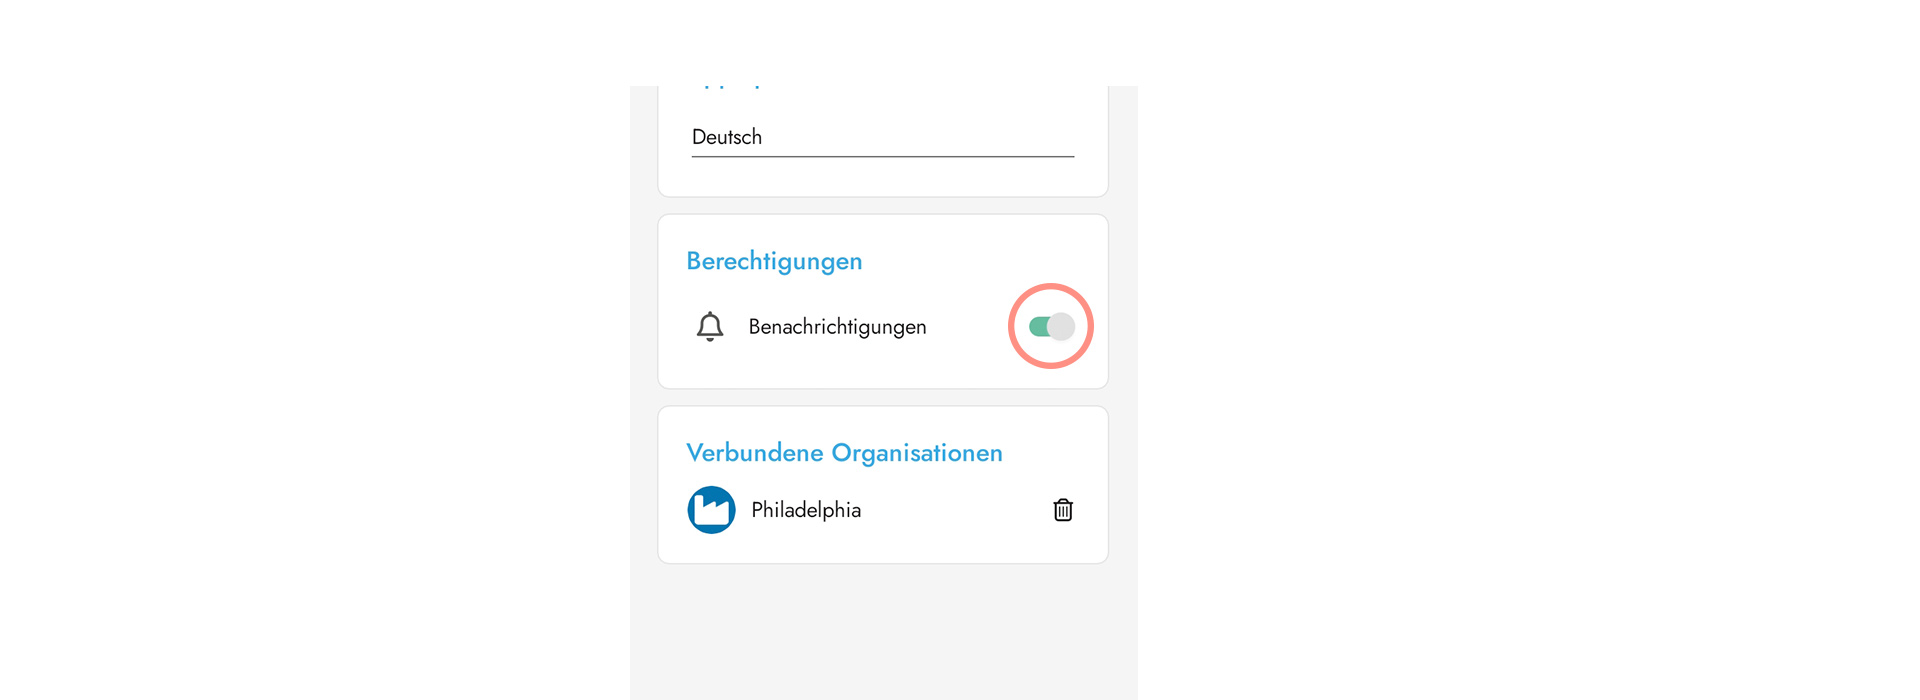Click the cut-off blue label above Deutsch
This screenshot has height=700, width=1920.
pyautogui.click(x=727, y=88)
